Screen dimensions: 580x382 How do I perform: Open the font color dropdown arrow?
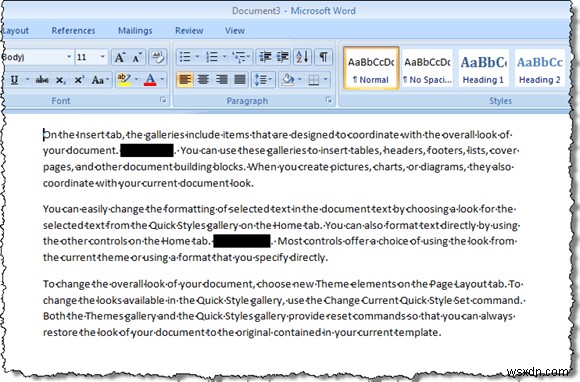click(x=162, y=80)
